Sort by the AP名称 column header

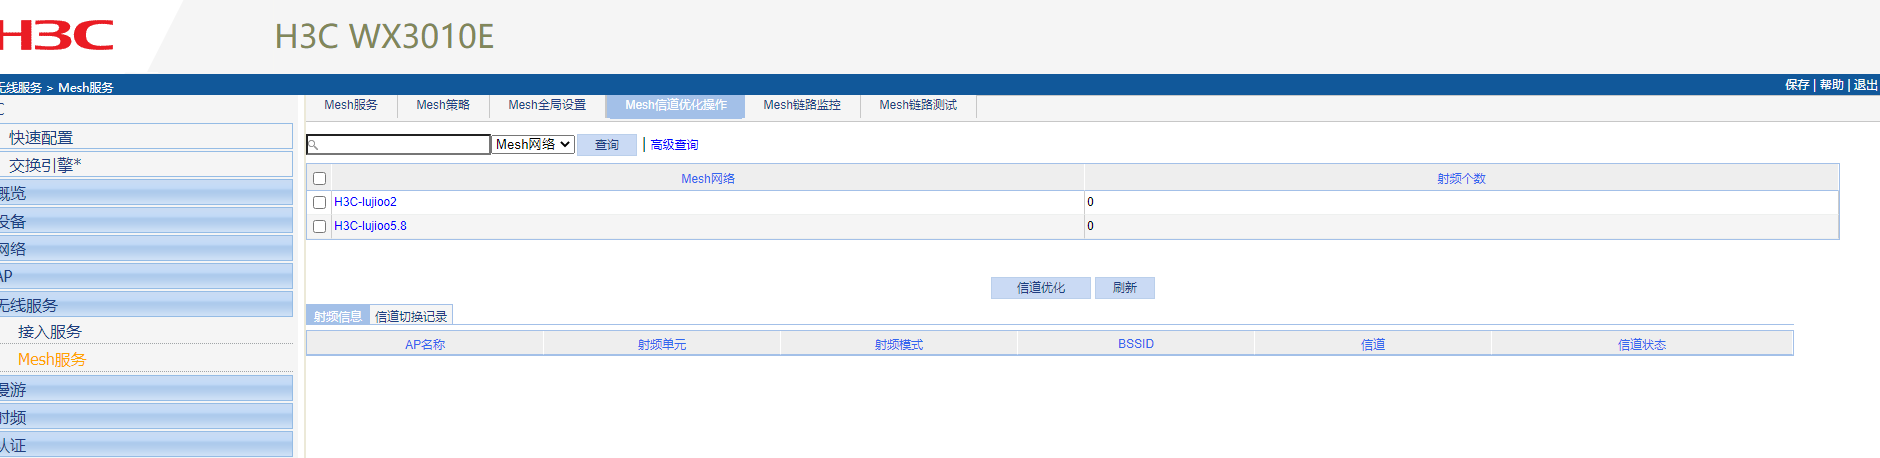pyautogui.click(x=425, y=345)
